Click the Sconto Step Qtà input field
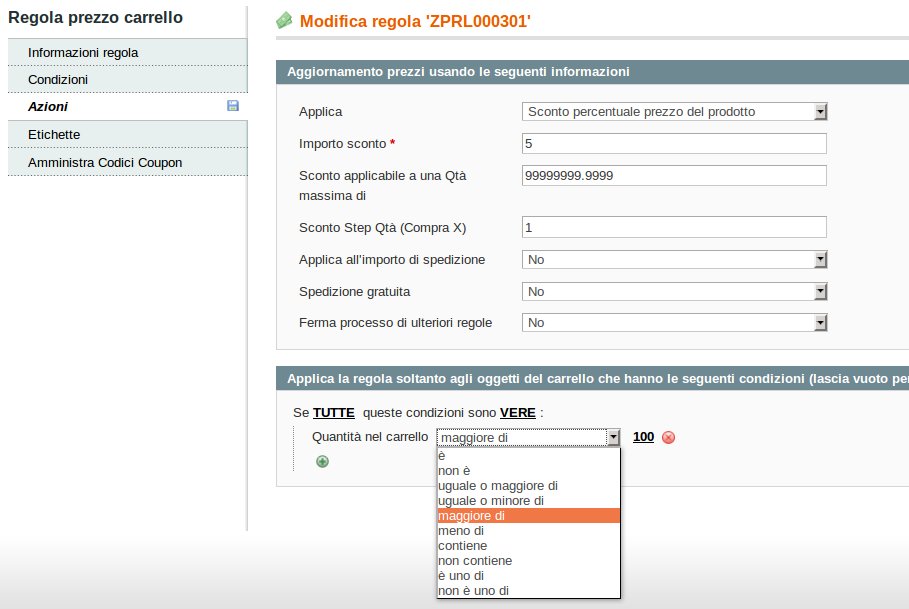The height and width of the screenshot is (609, 909). (674, 227)
